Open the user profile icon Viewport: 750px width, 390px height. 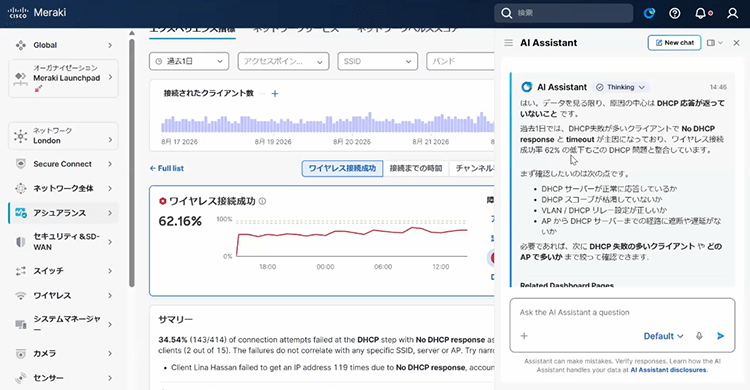pyautogui.click(x=732, y=13)
